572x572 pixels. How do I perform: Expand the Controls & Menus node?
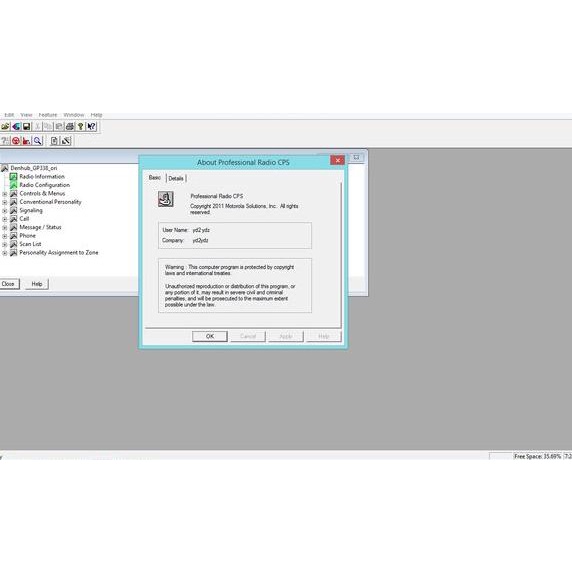tap(5, 194)
